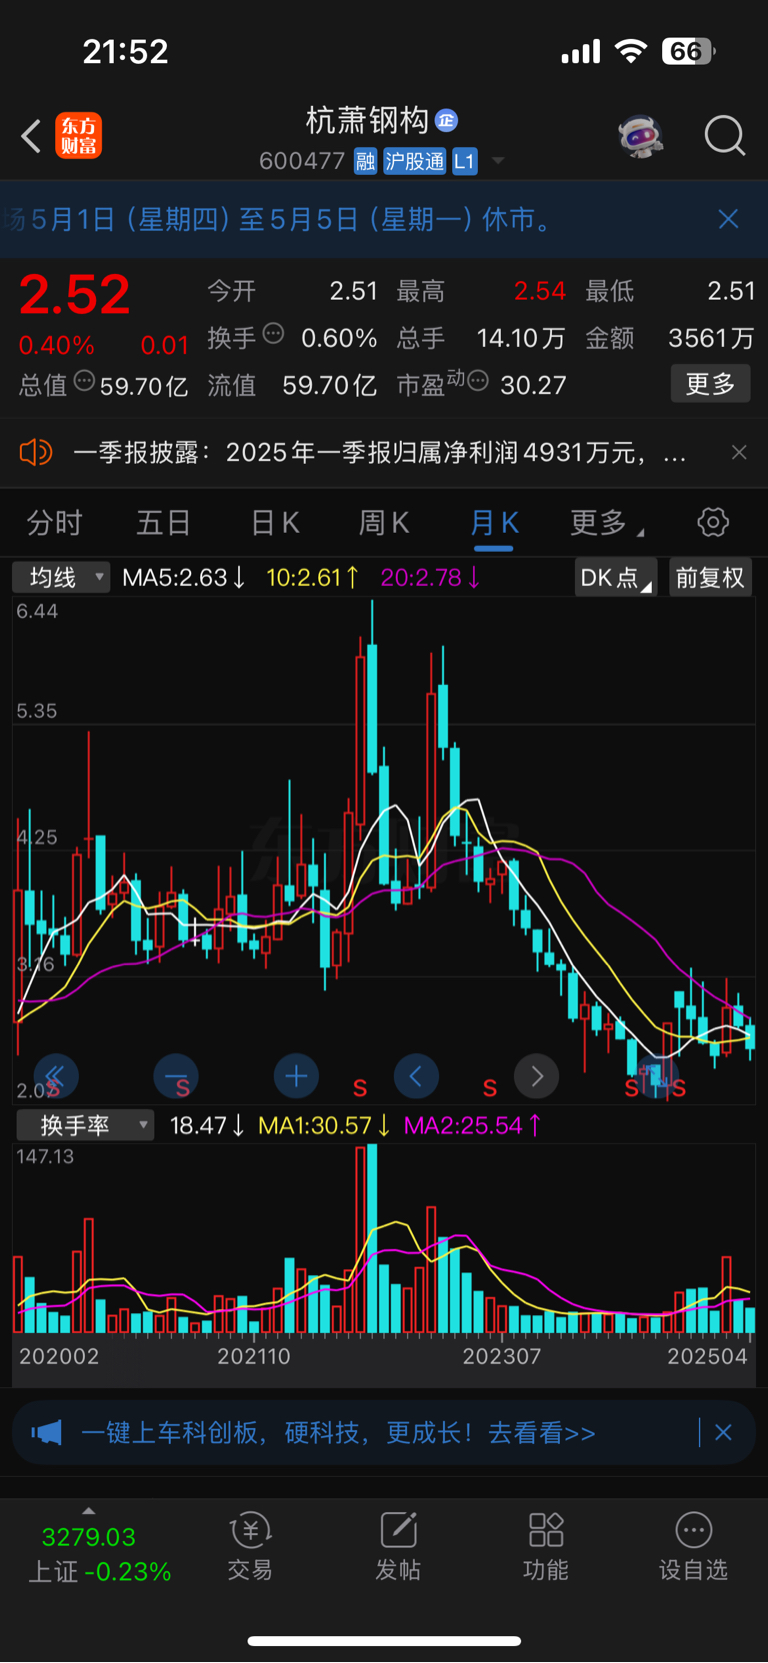Open the 功能 functions icon
Screen dimensions: 768x1663
546,1547
